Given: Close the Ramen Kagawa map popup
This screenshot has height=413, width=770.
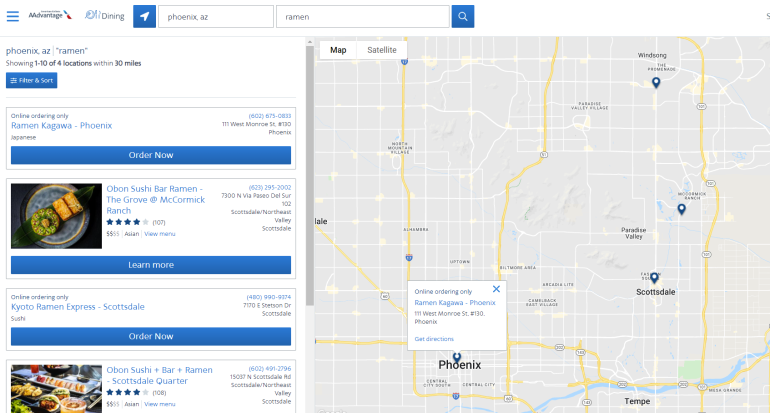Looking at the screenshot, I should pyautogui.click(x=496, y=289).
